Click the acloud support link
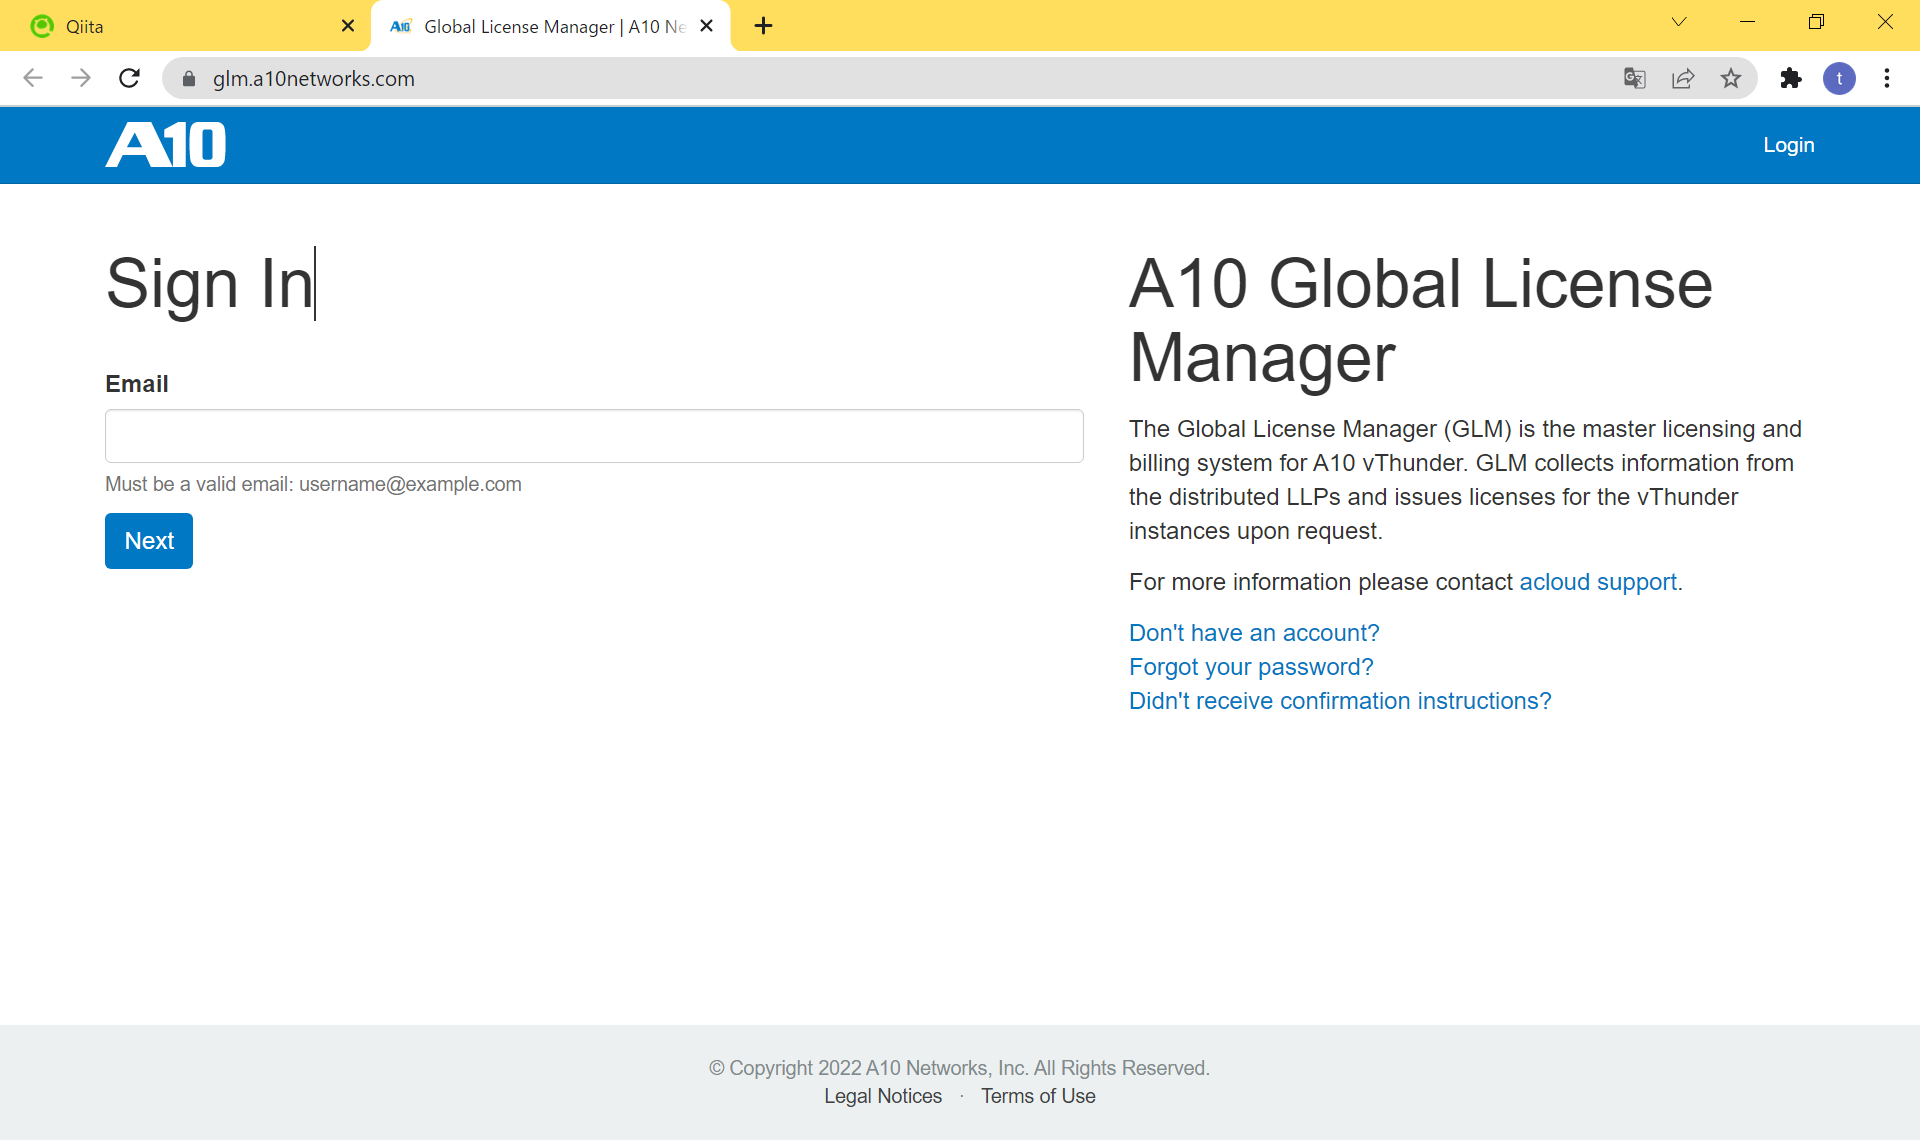This screenshot has height=1140, width=1920. click(1598, 582)
